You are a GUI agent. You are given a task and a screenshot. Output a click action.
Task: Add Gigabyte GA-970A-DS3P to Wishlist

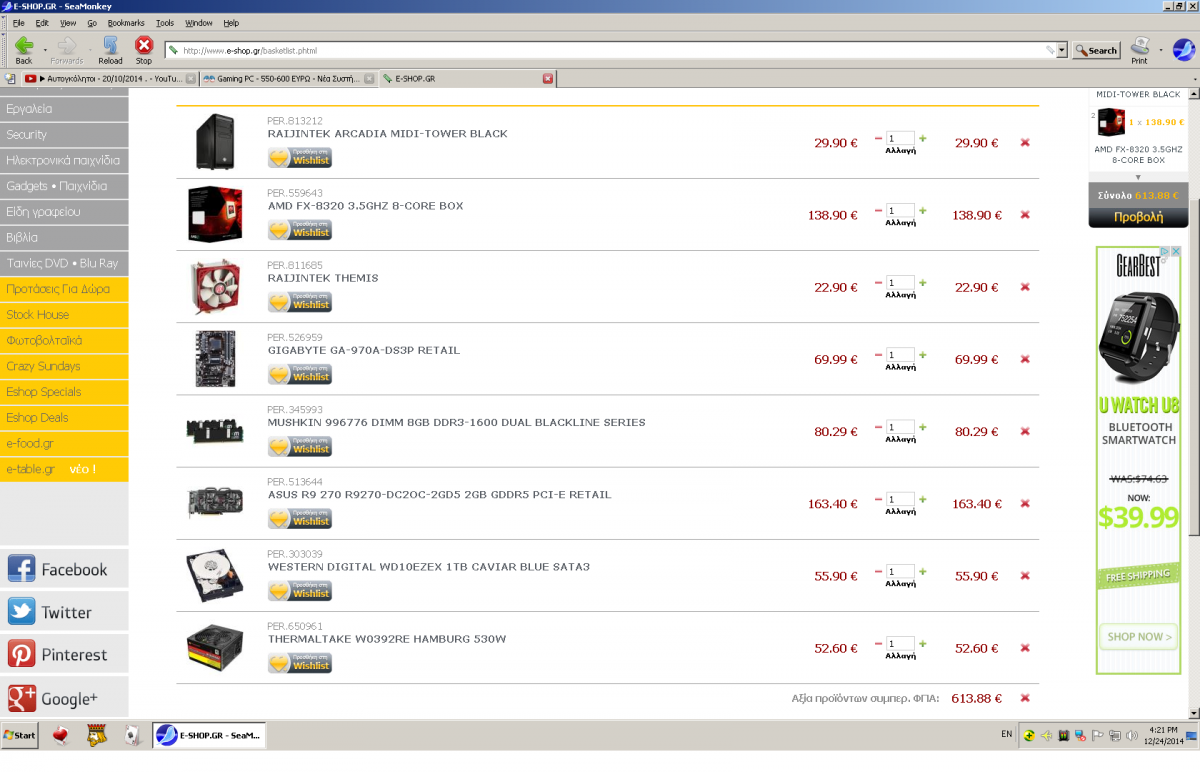tap(300, 374)
